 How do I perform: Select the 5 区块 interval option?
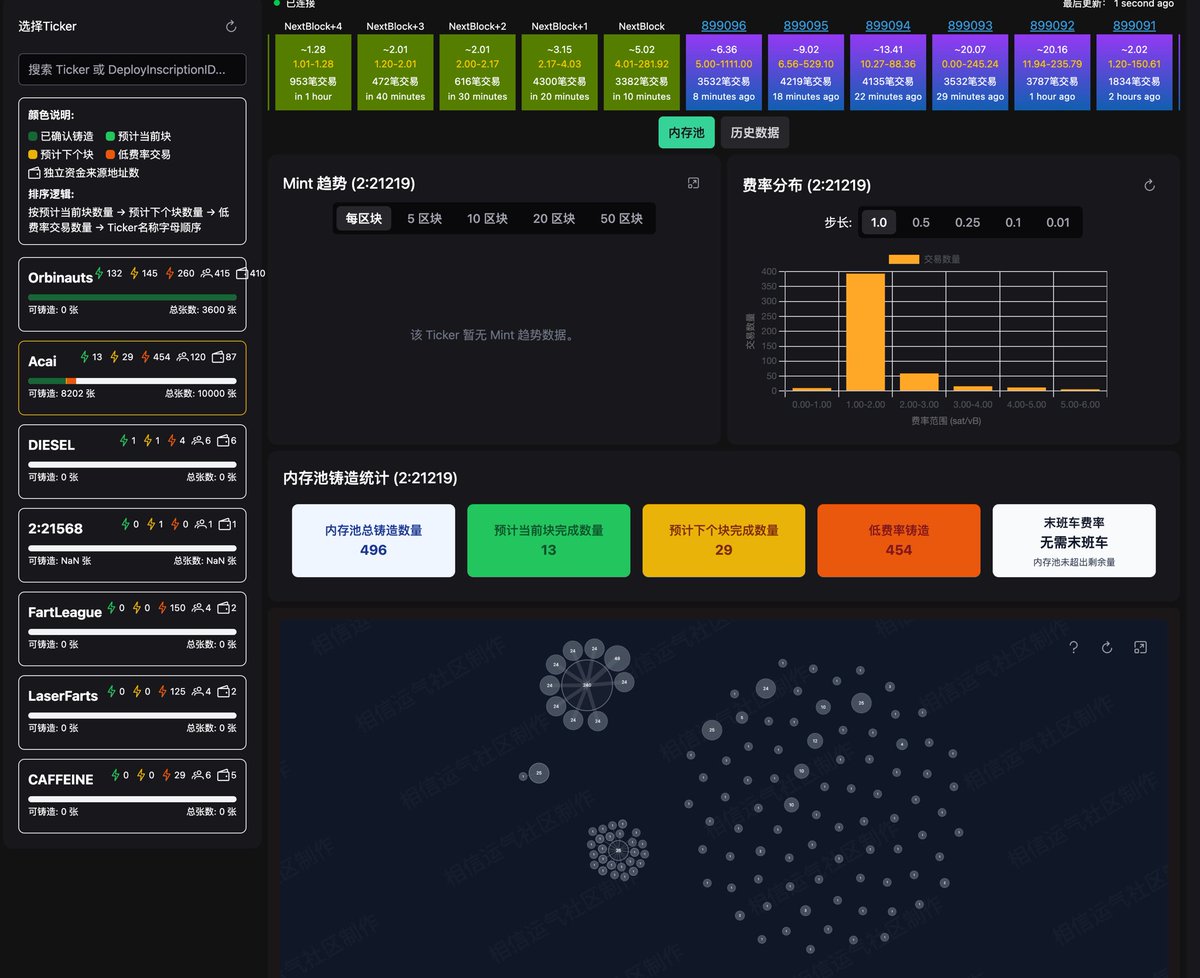pos(424,218)
